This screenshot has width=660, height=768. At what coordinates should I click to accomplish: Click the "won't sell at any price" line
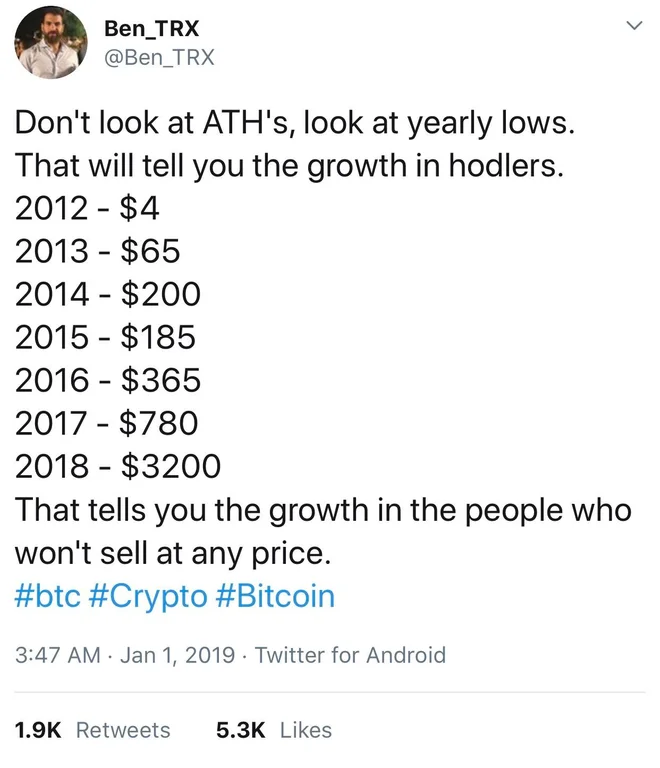pos(173,553)
